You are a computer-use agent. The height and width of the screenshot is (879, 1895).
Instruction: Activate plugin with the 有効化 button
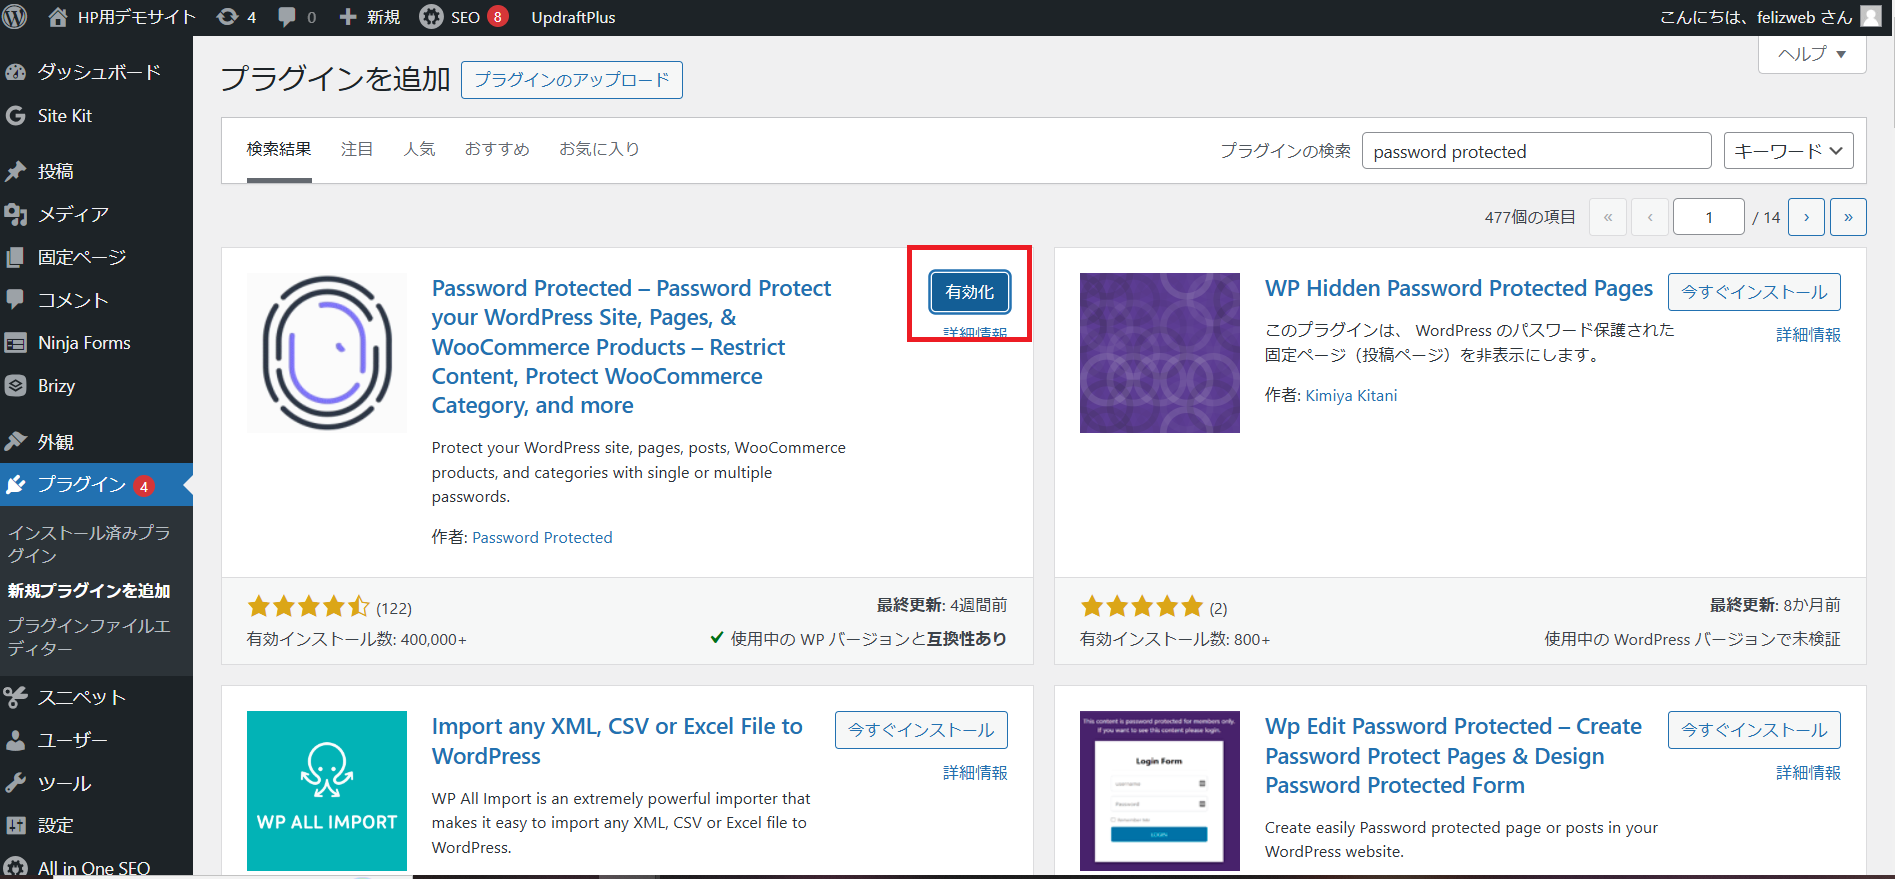coord(970,292)
